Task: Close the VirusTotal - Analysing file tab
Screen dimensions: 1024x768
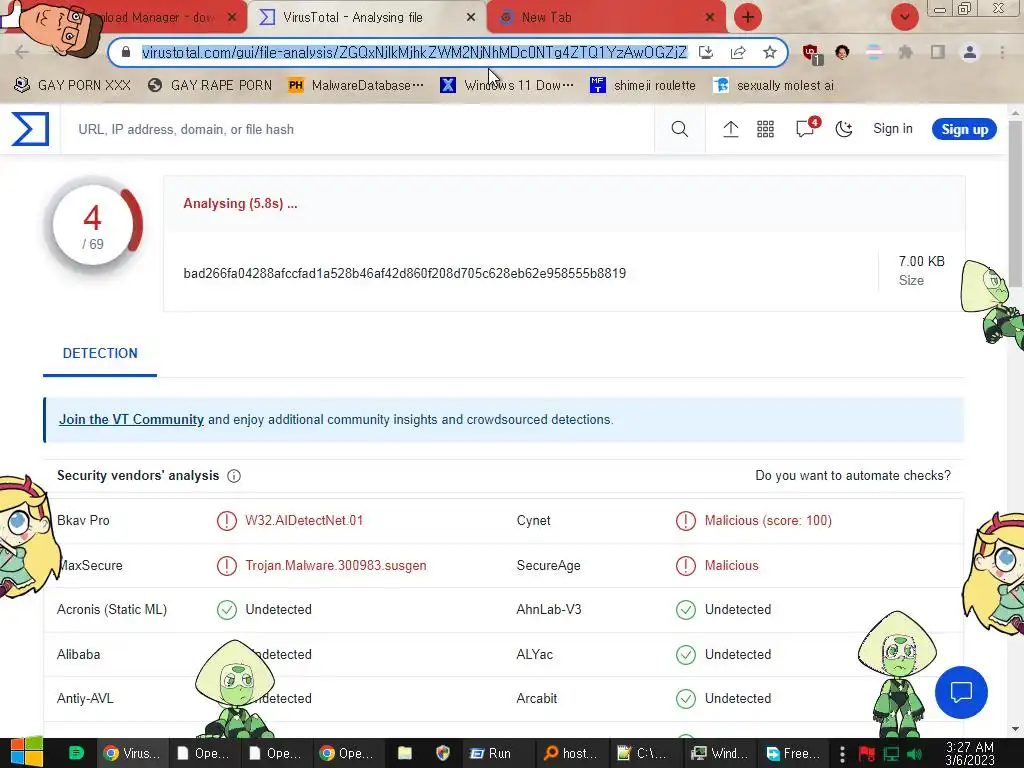Action: pyautogui.click(x=471, y=18)
